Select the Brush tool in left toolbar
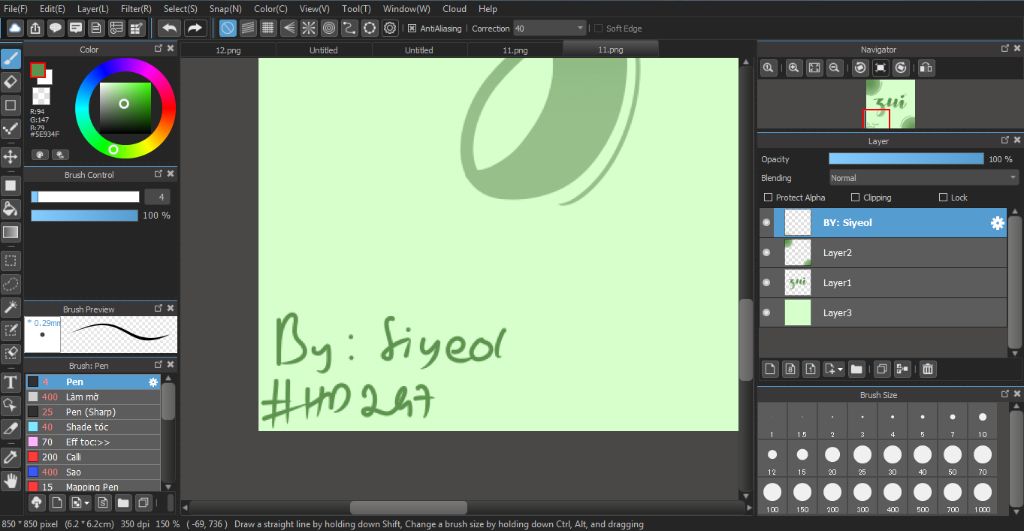This screenshot has height=531, width=1024. click(10, 59)
